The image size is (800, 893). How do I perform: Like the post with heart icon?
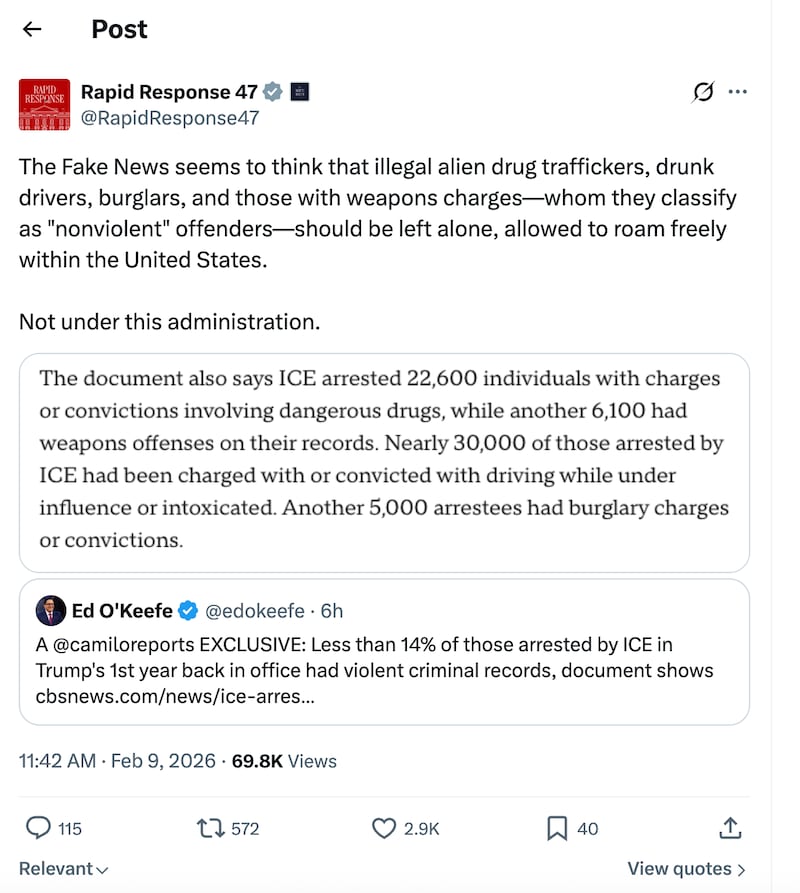pos(385,828)
